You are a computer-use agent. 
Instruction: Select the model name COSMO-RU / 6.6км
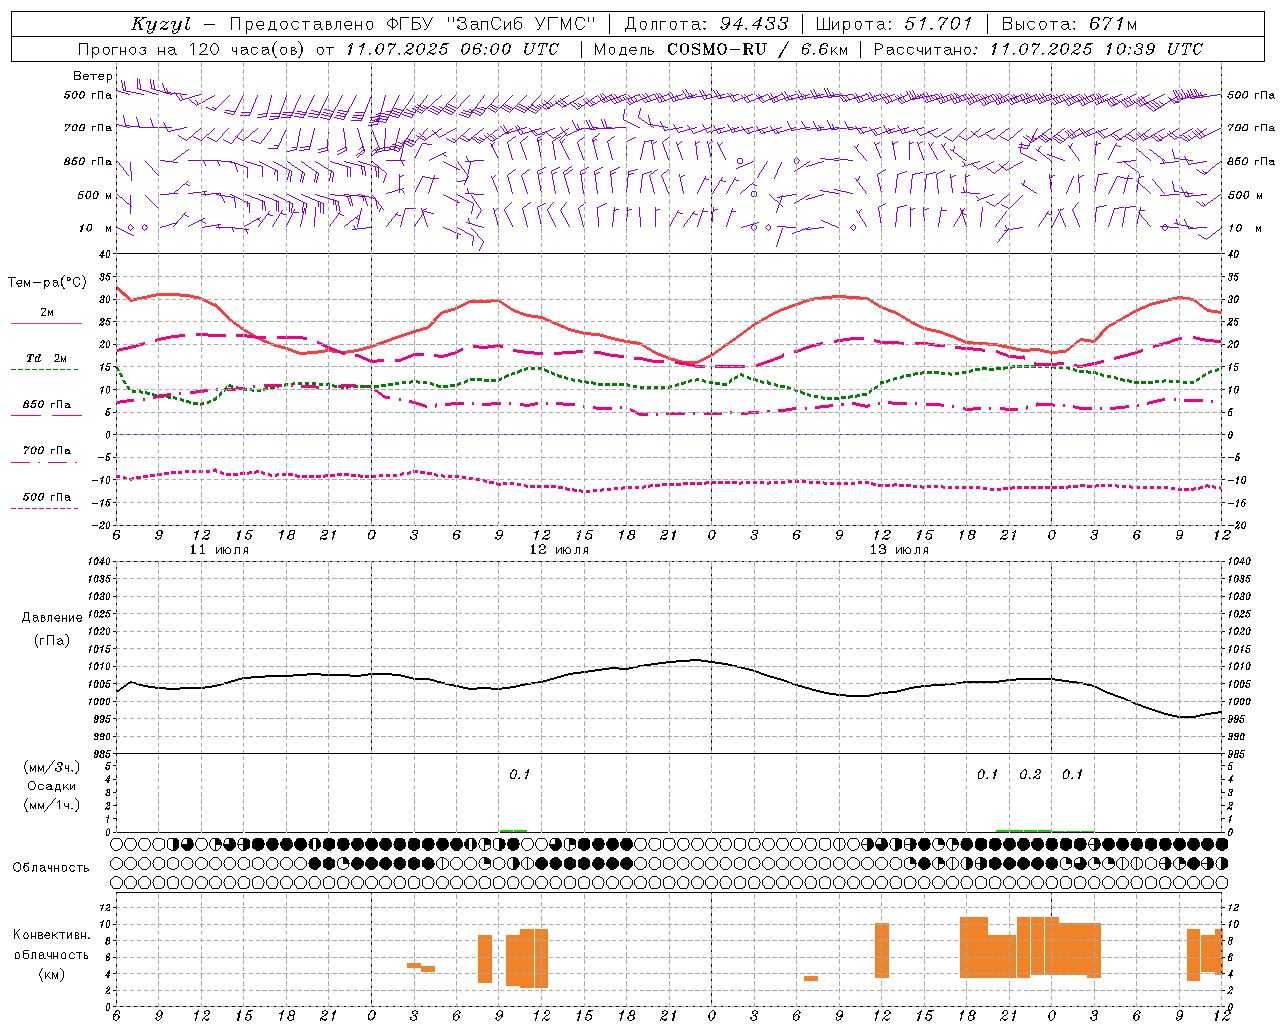(758, 49)
